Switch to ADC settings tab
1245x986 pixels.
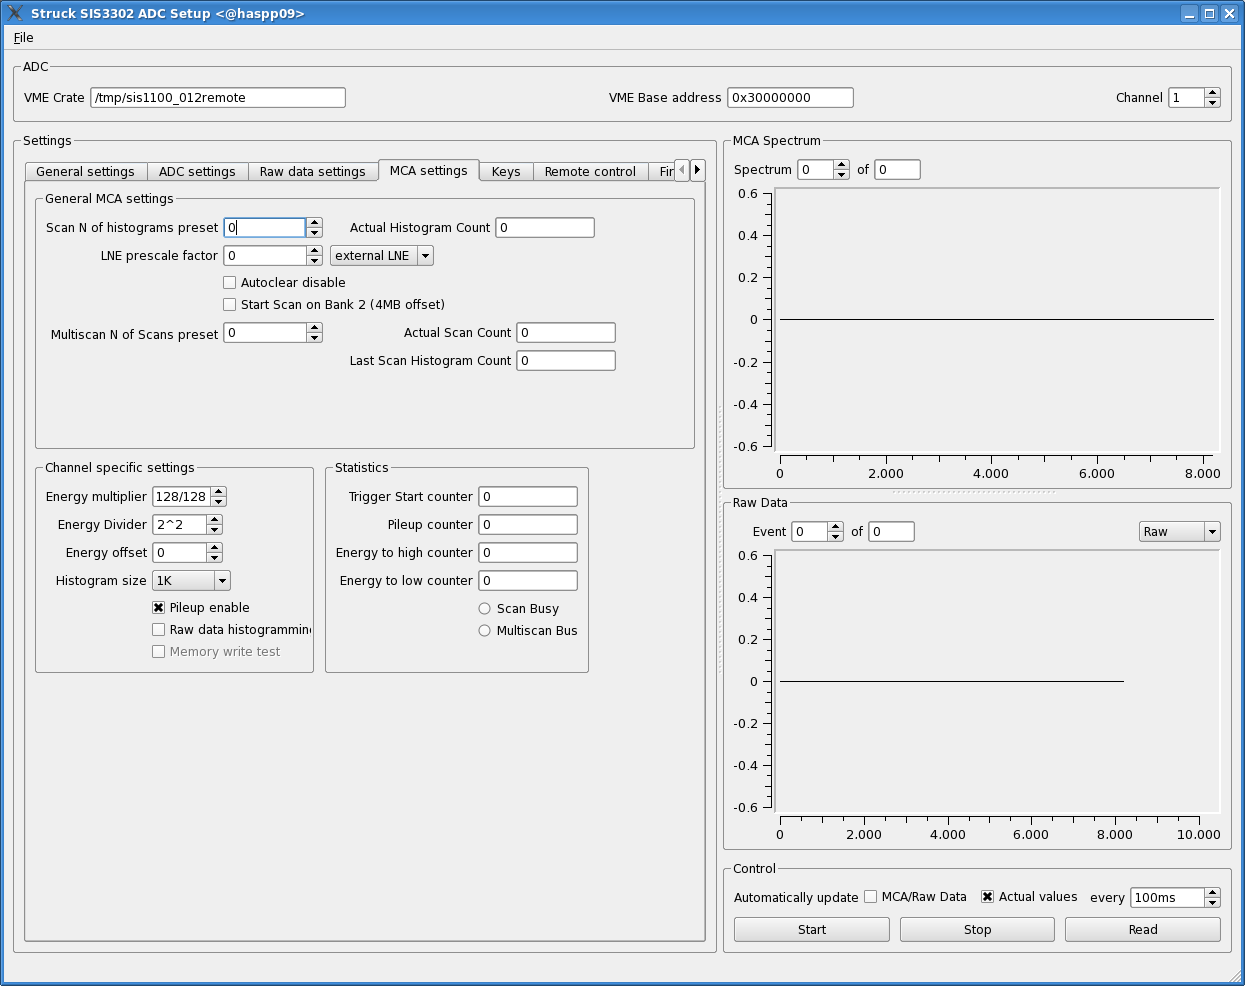point(197,172)
